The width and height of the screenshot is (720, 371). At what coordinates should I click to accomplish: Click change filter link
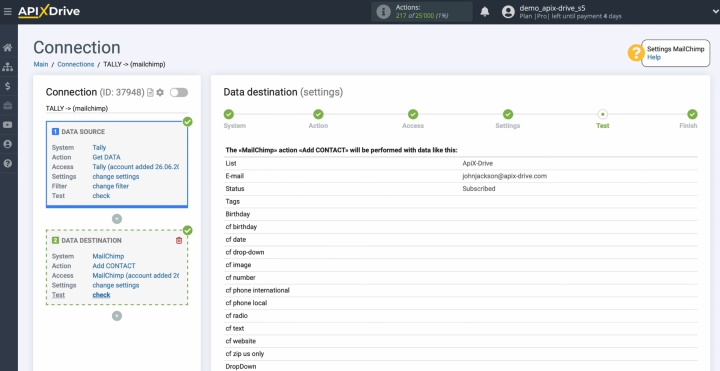click(x=111, y=186)
